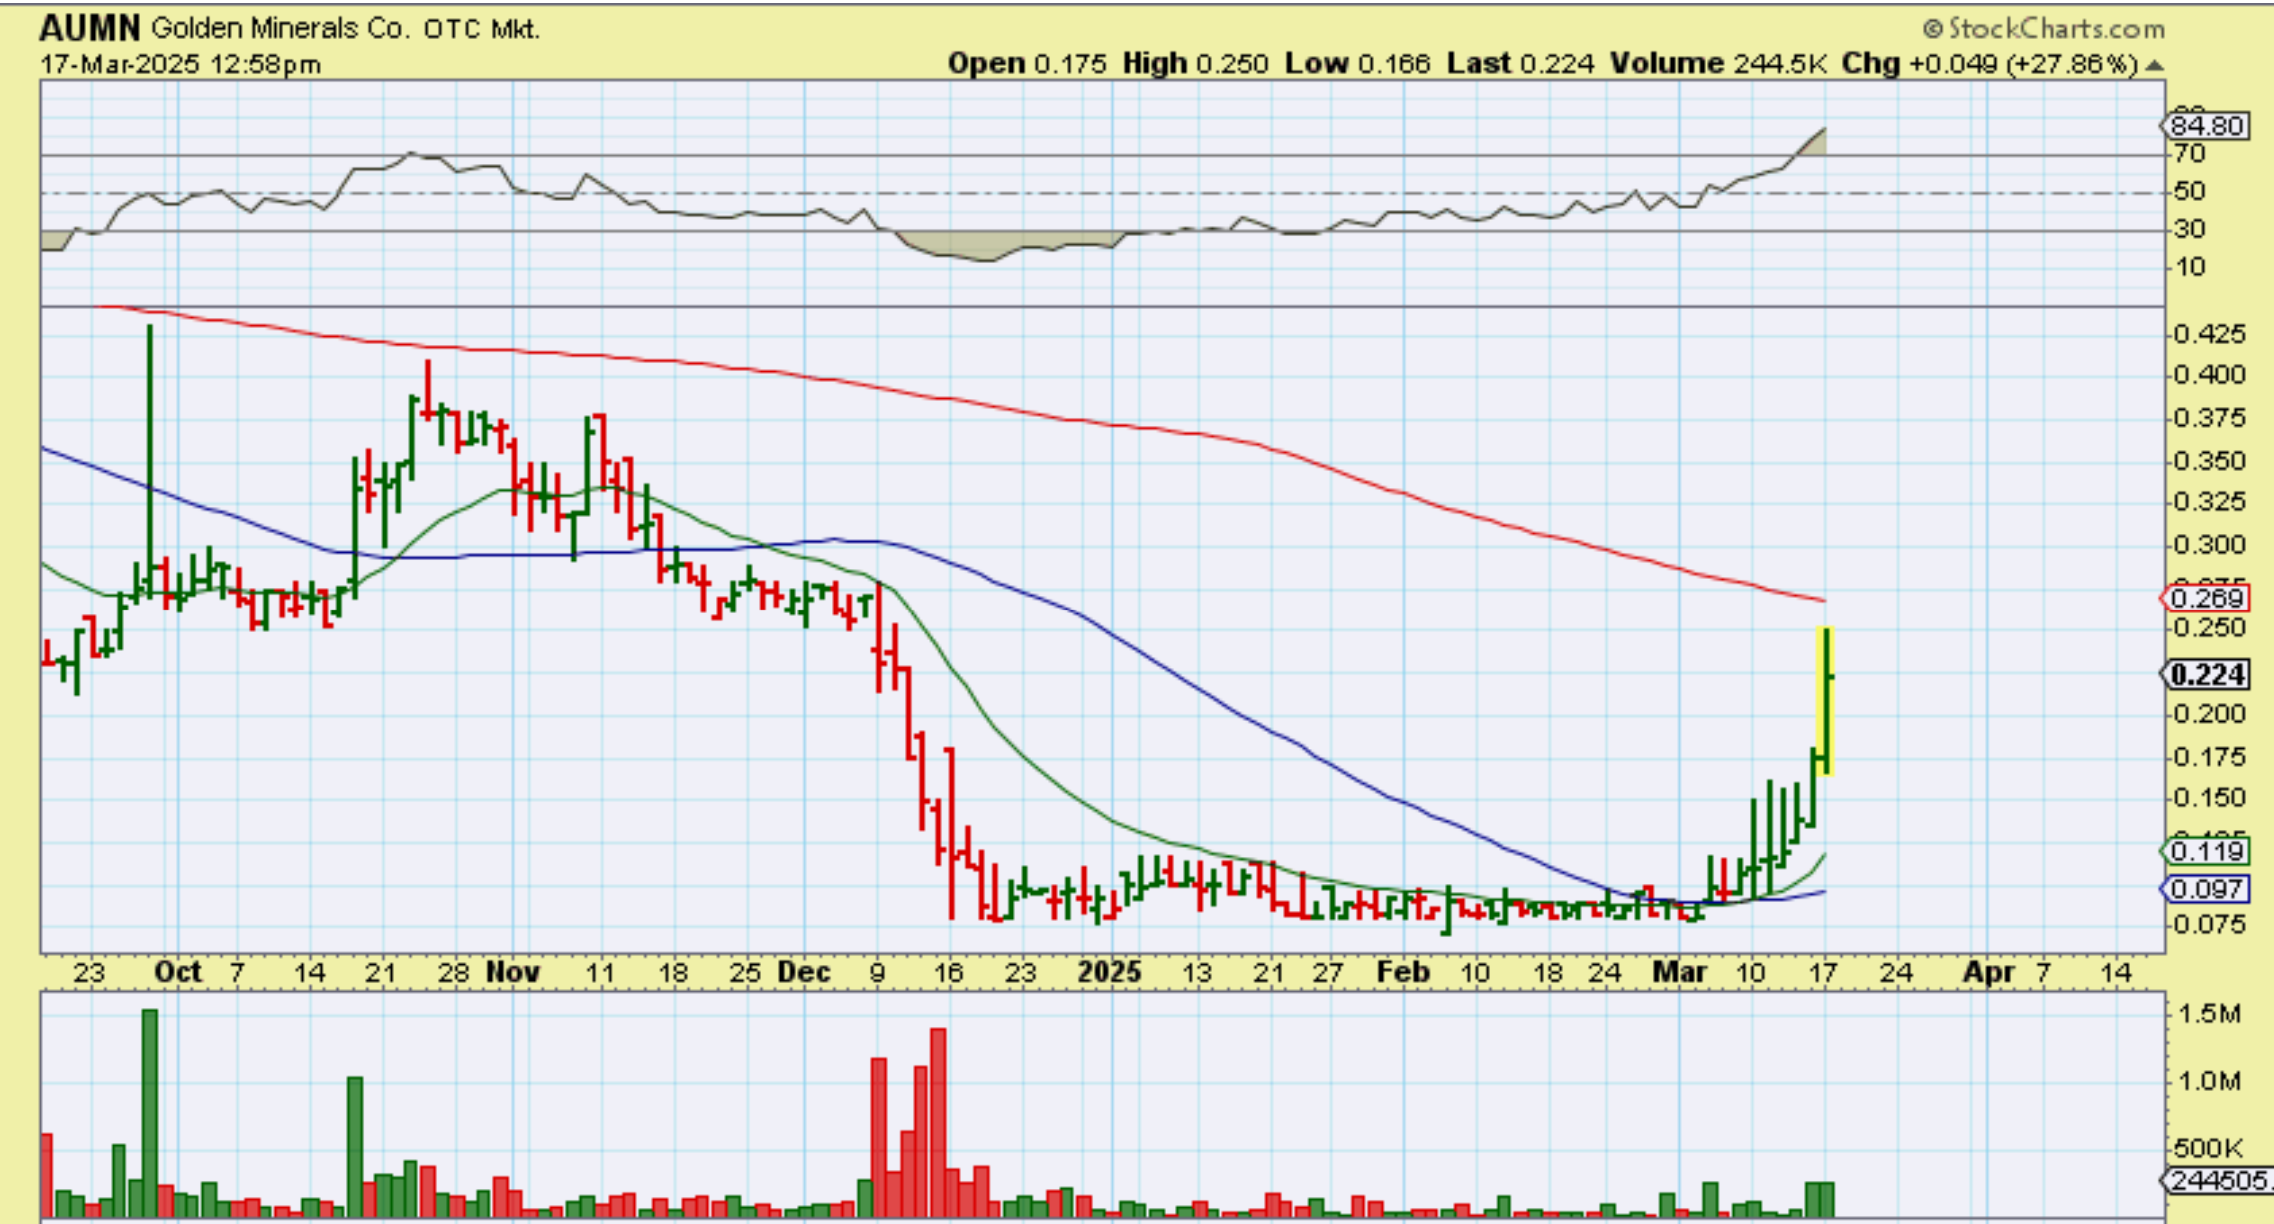
Task: Select the Oct label on date axis
Action: (178, 972)
